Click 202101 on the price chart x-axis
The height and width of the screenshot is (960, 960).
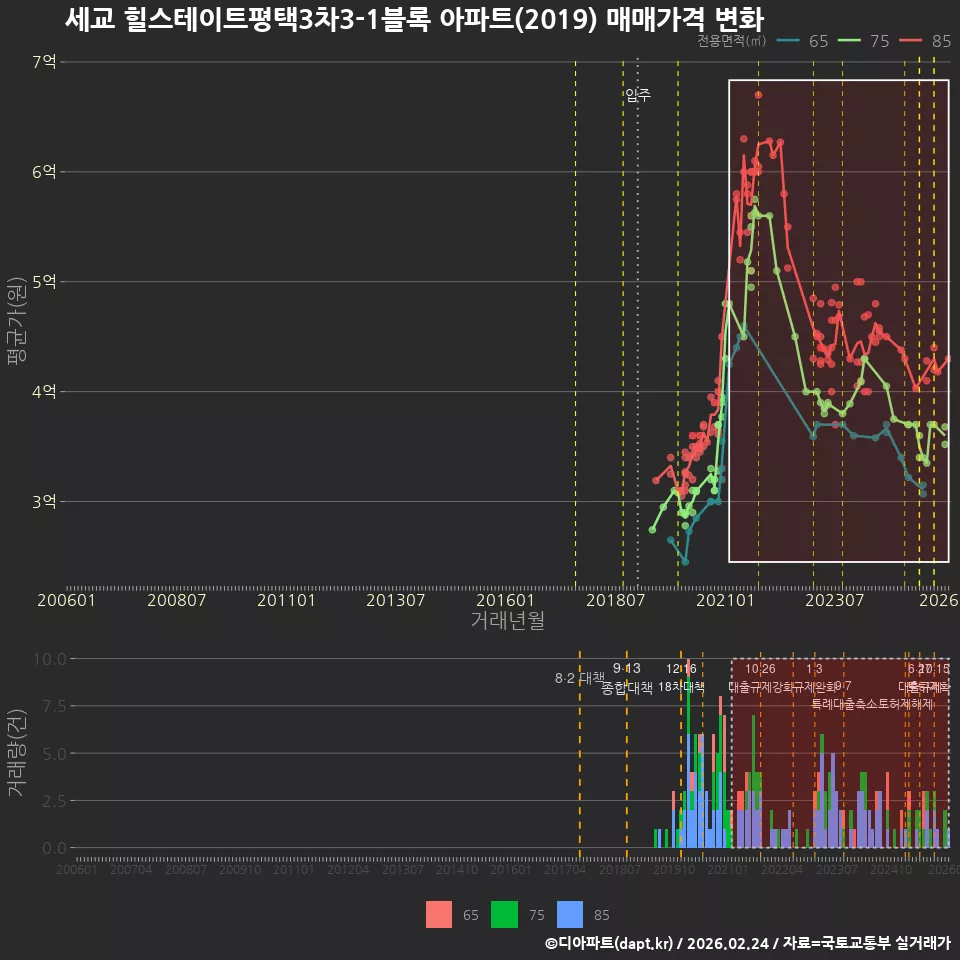click(x=725, y=600)
